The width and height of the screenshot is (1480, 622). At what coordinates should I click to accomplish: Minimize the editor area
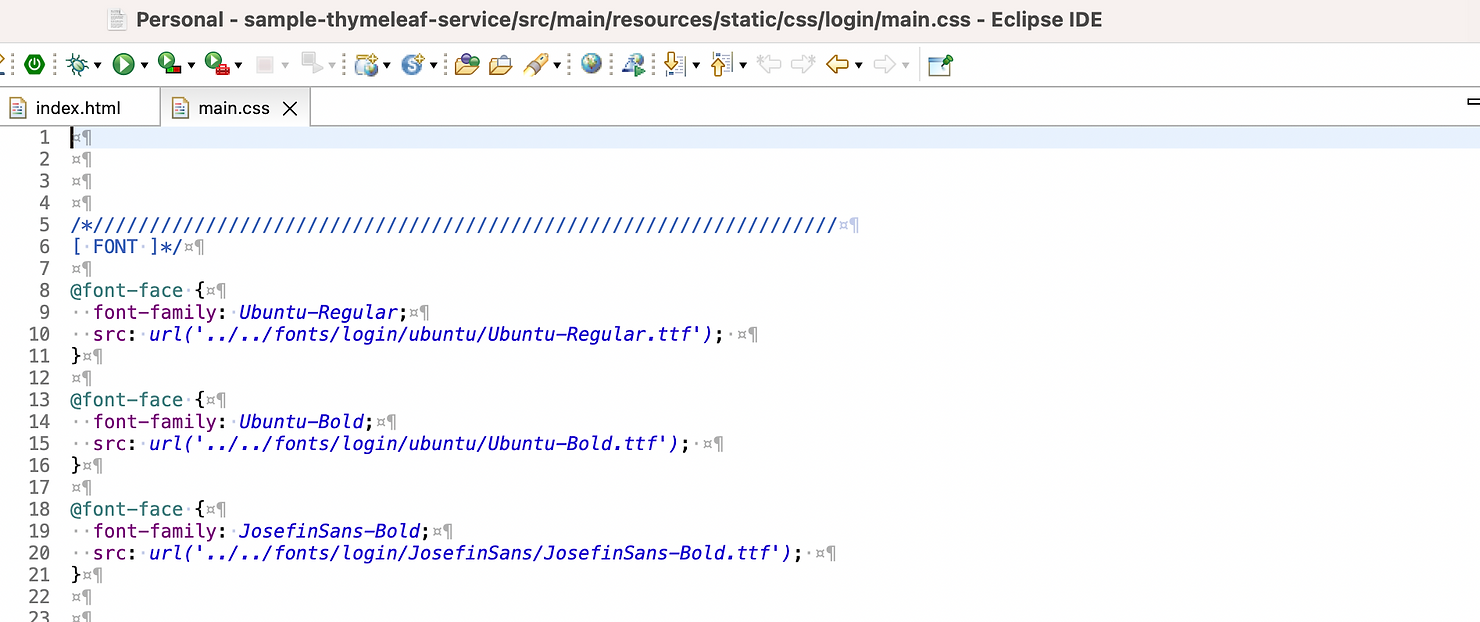(1472, 102)
